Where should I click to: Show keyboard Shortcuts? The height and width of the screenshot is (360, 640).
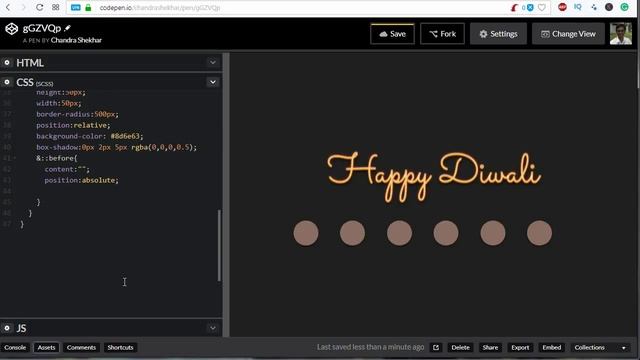coord(120,347)
